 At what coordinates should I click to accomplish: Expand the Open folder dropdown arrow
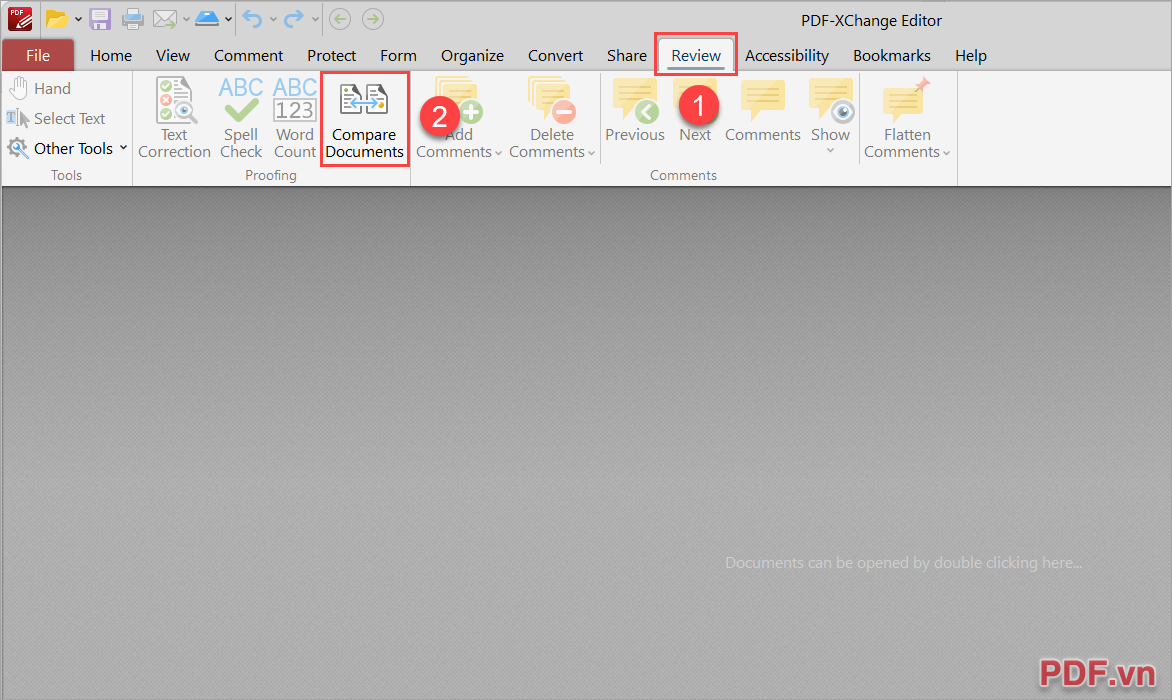pyautogui.click(x=78, y=19)
